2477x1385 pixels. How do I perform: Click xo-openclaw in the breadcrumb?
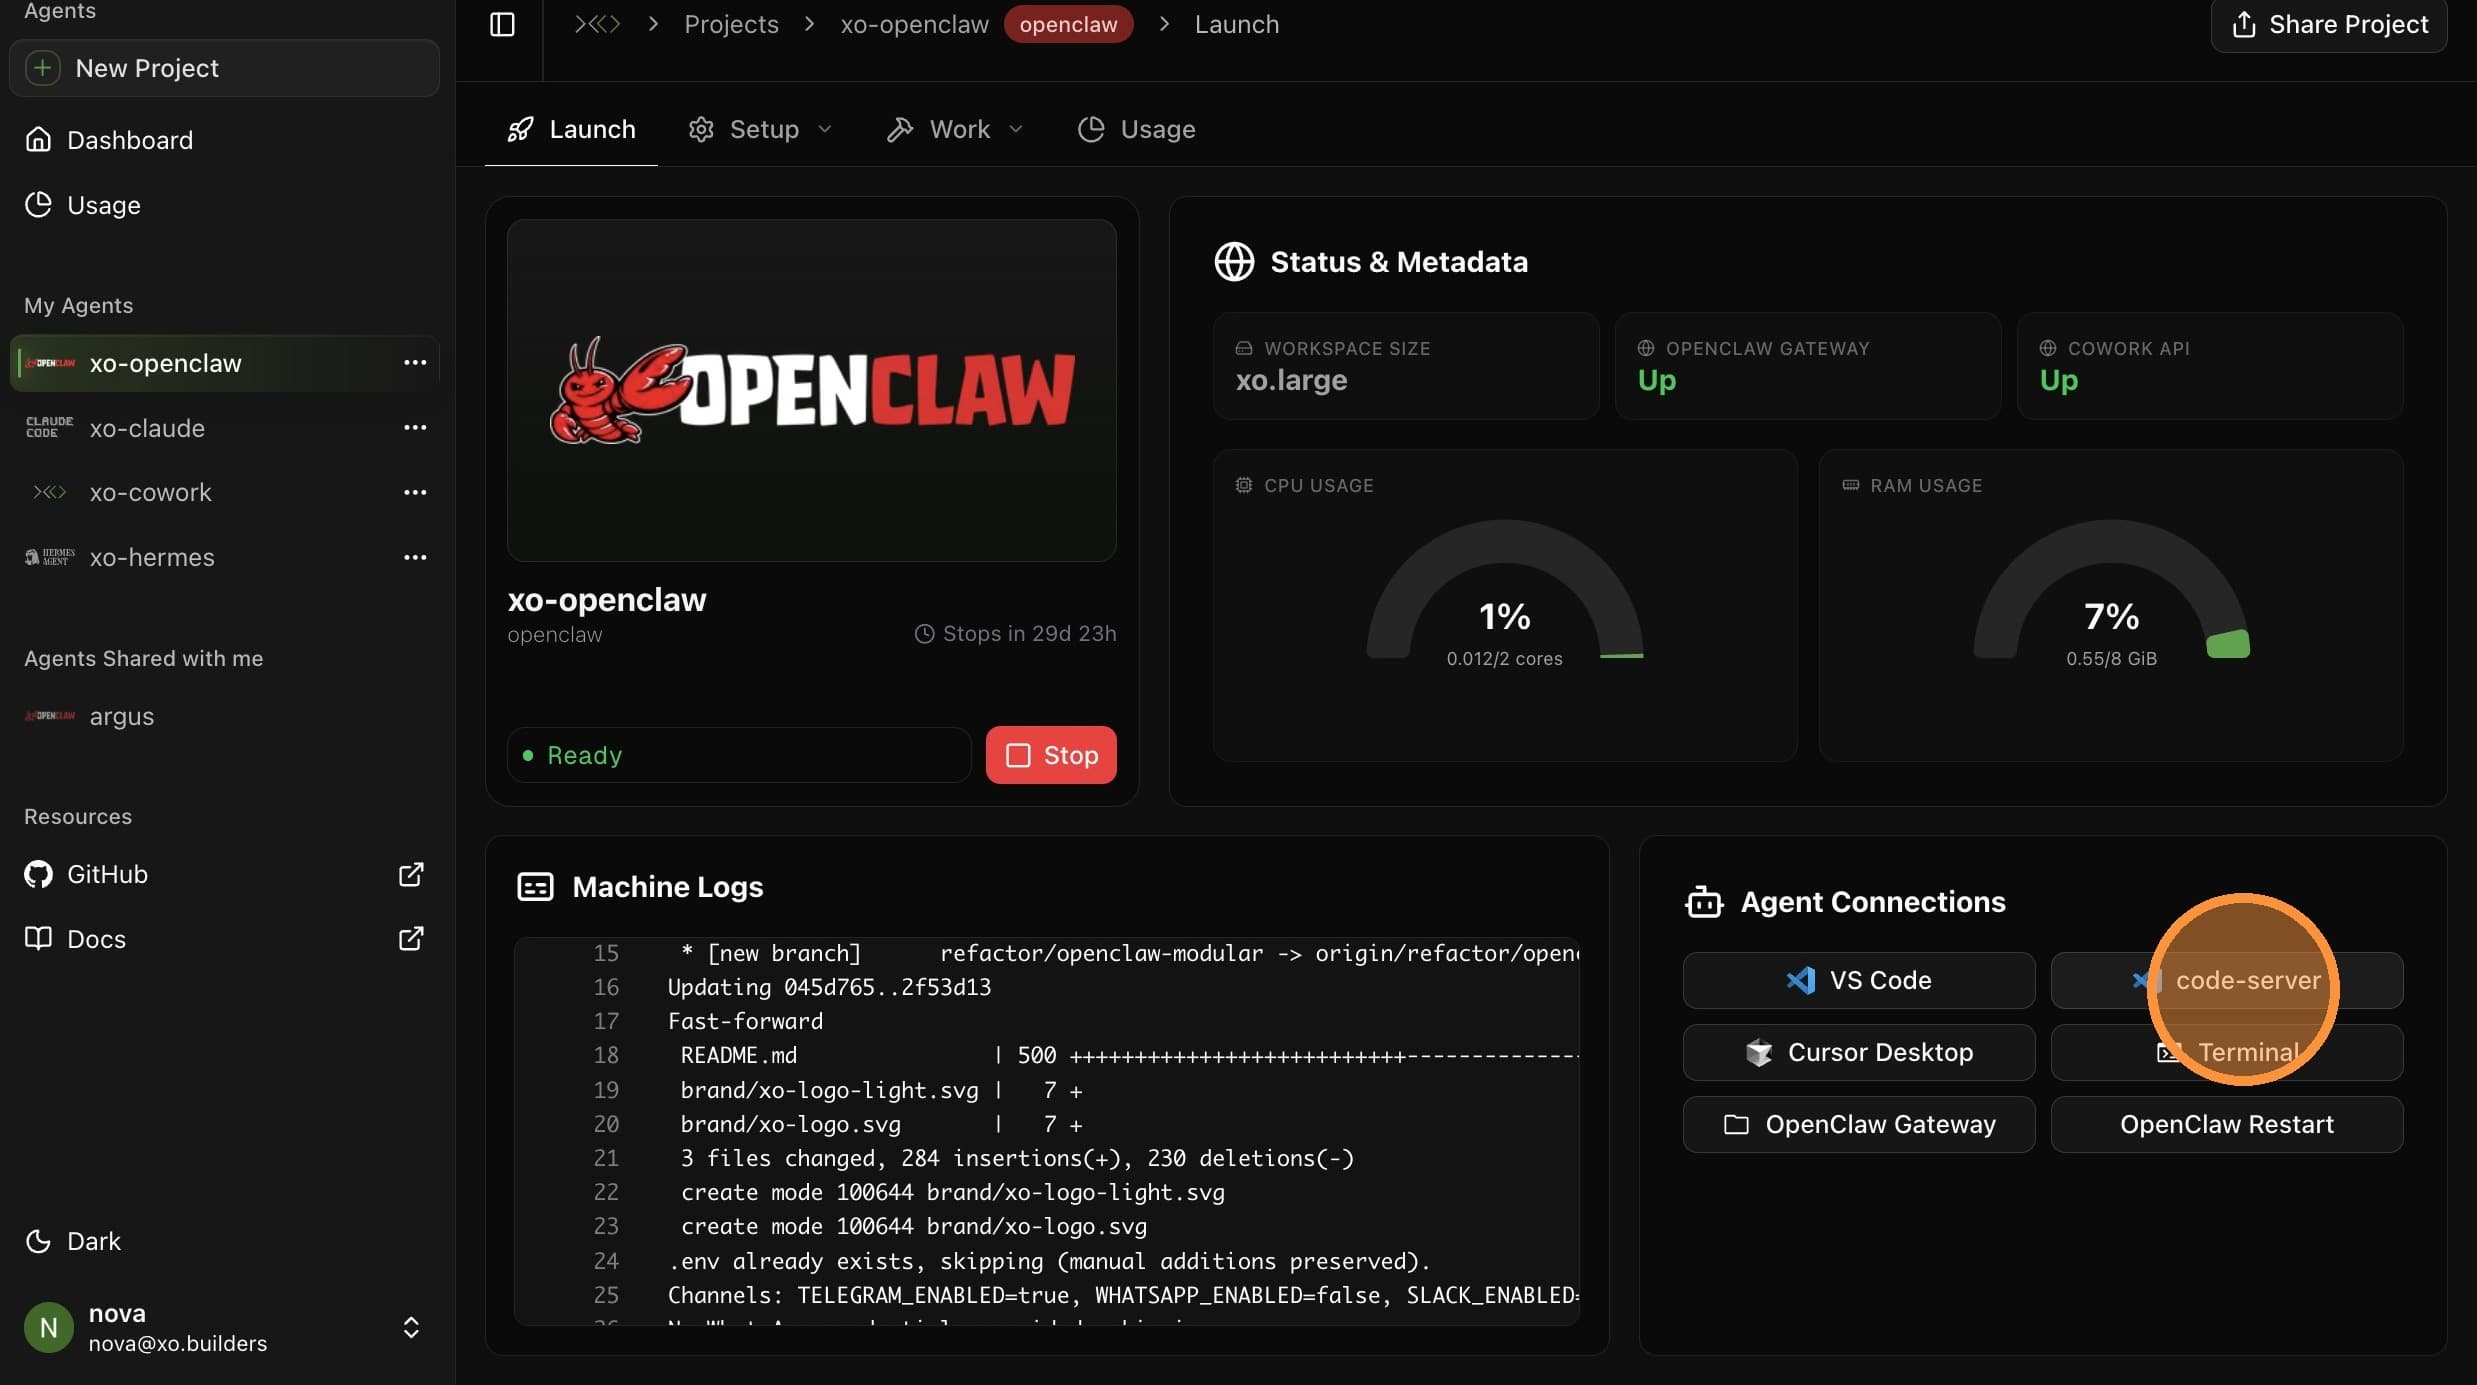point(914,24)
